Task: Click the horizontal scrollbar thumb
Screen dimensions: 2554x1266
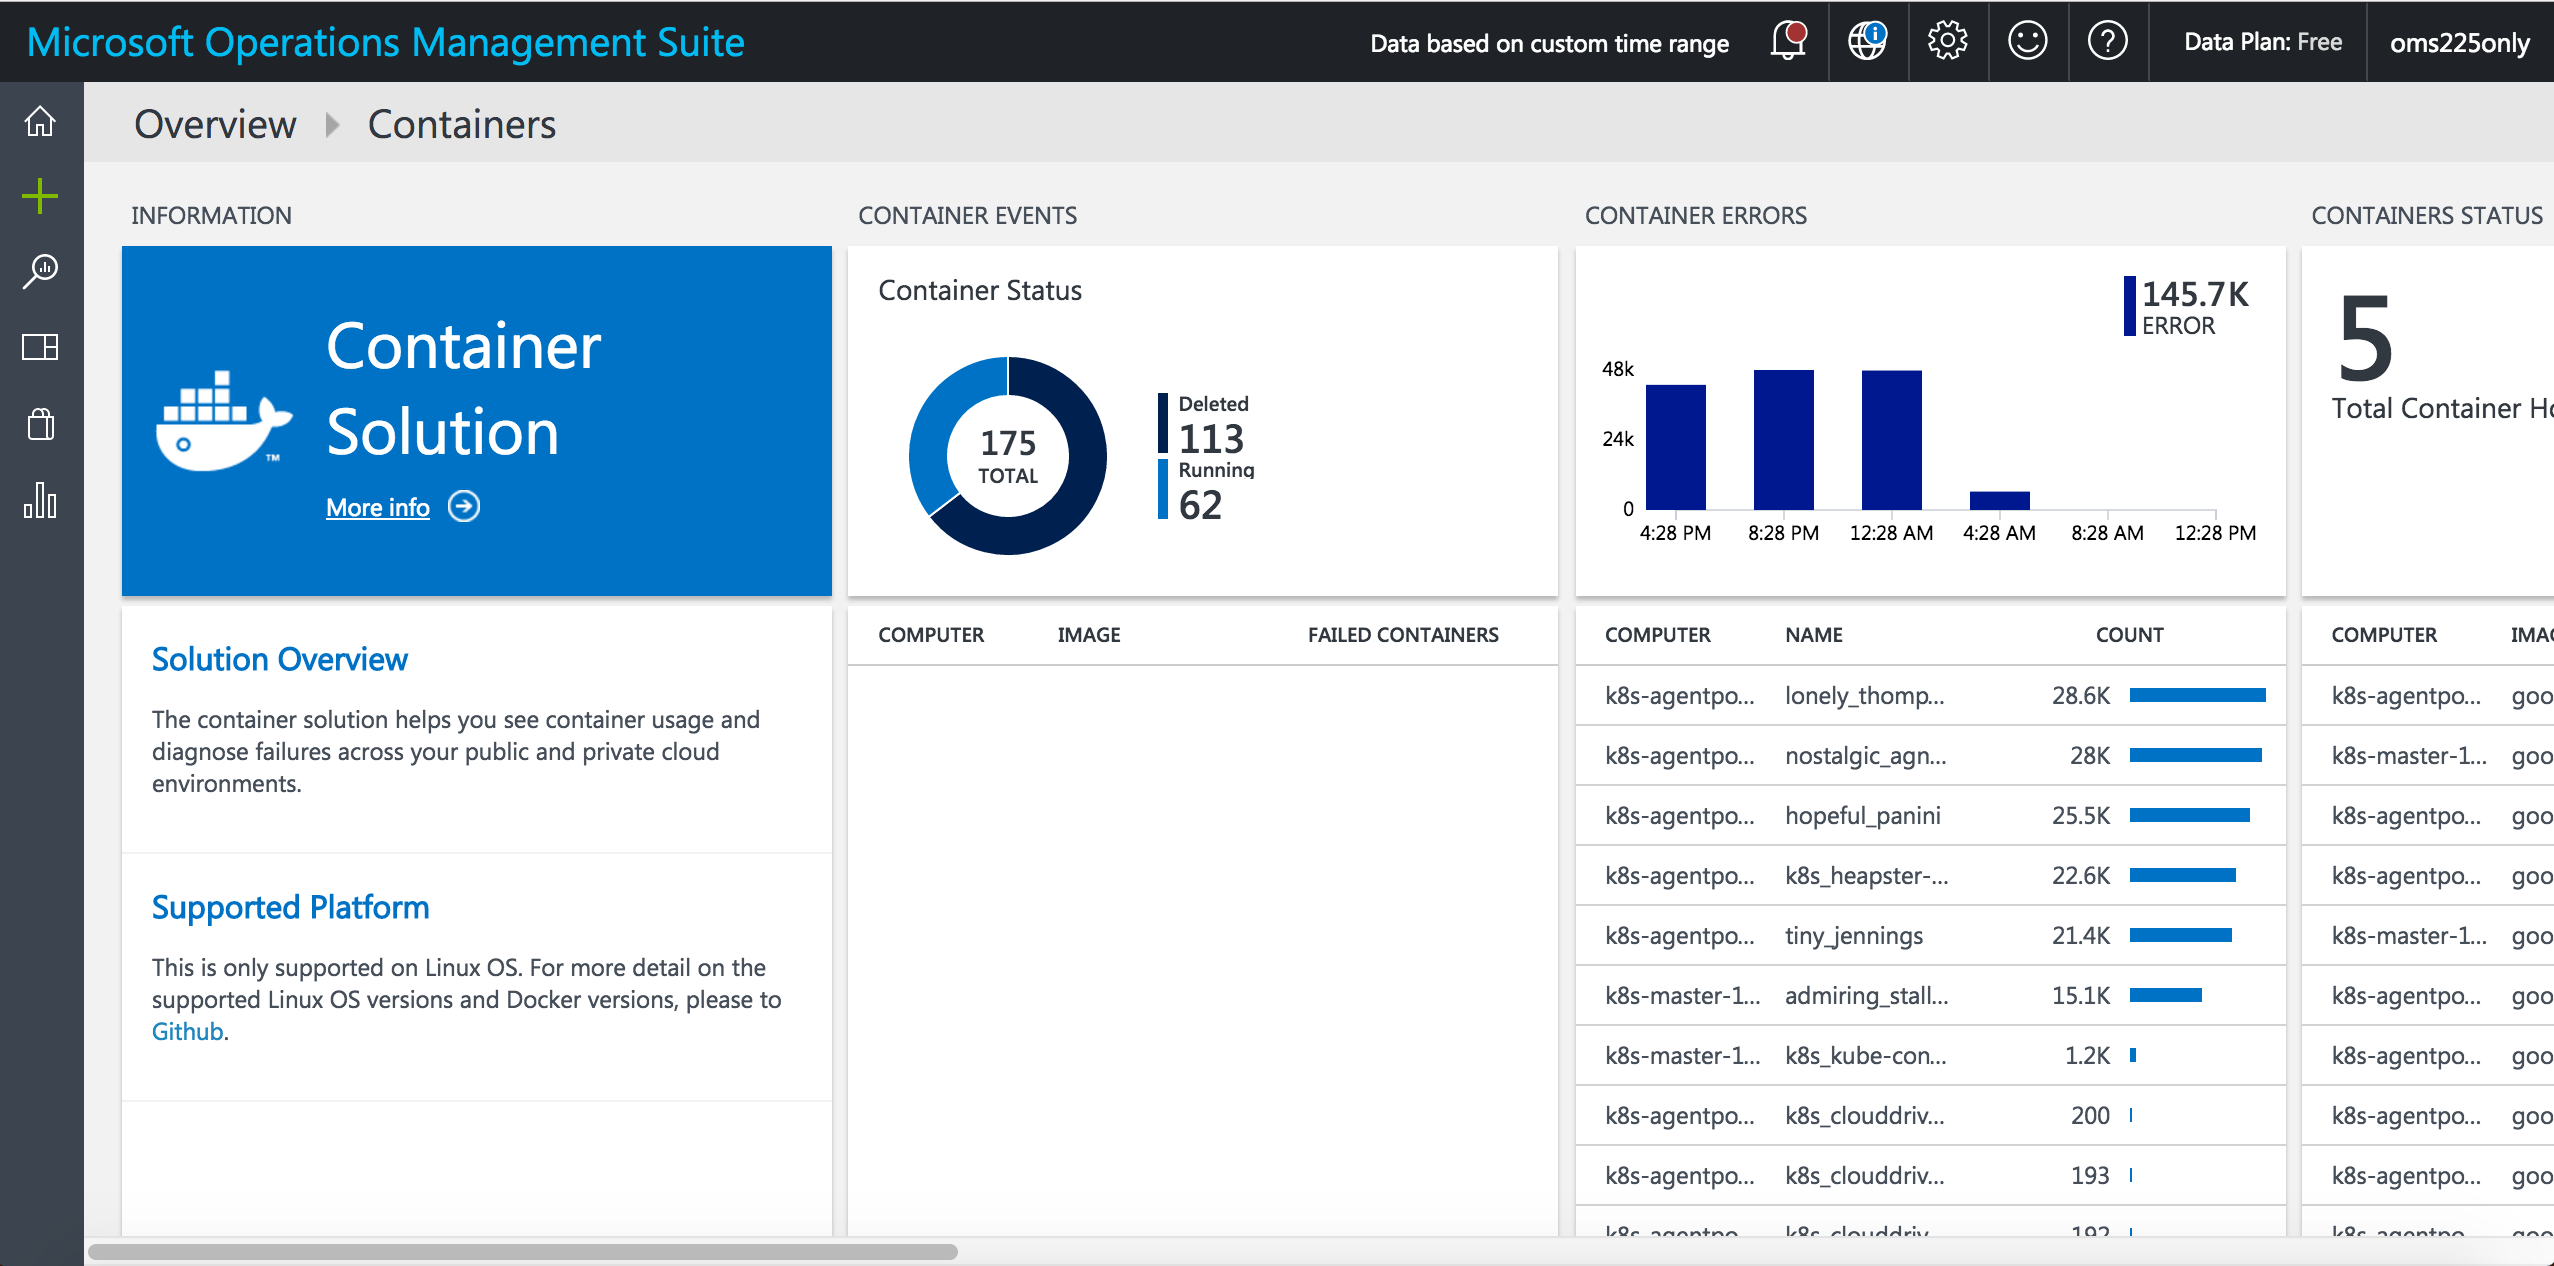Action: 523,1251
